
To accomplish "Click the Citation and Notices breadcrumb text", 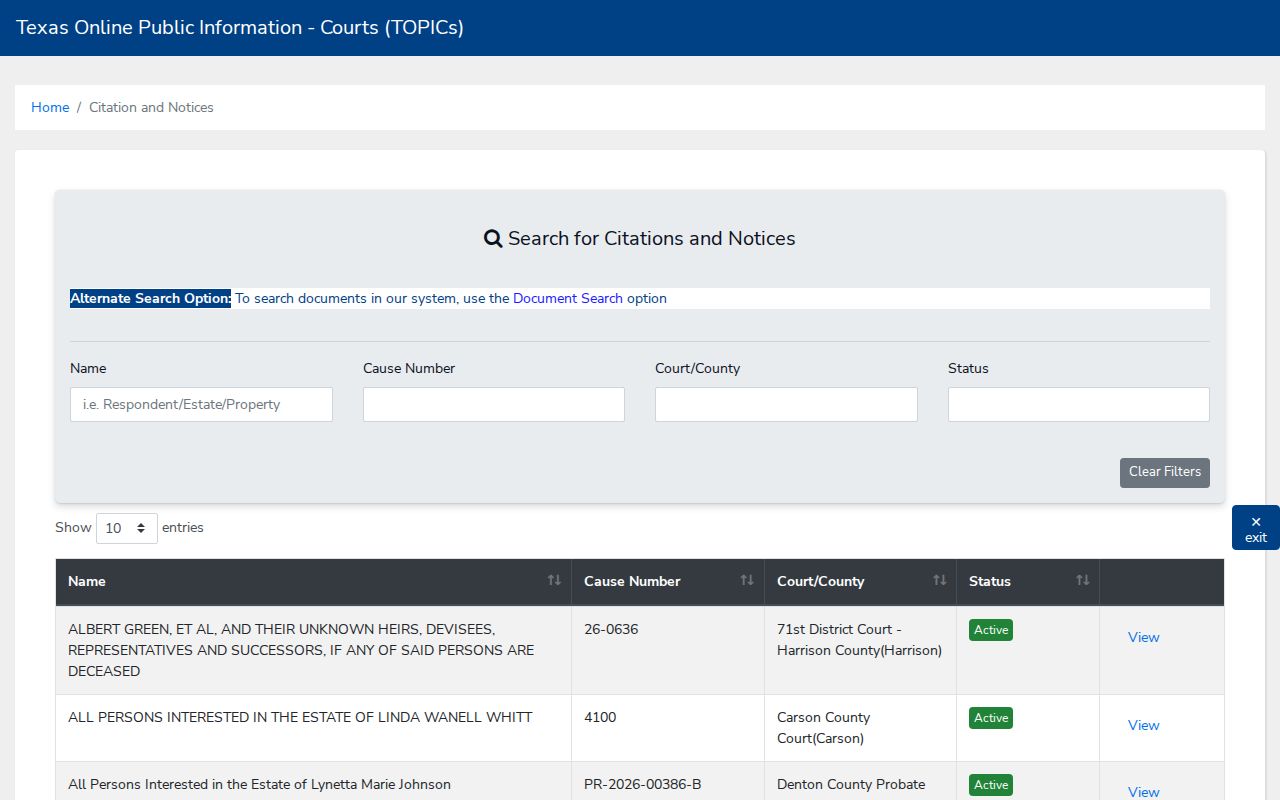I will pyautogui.click(x=151, y=107).
